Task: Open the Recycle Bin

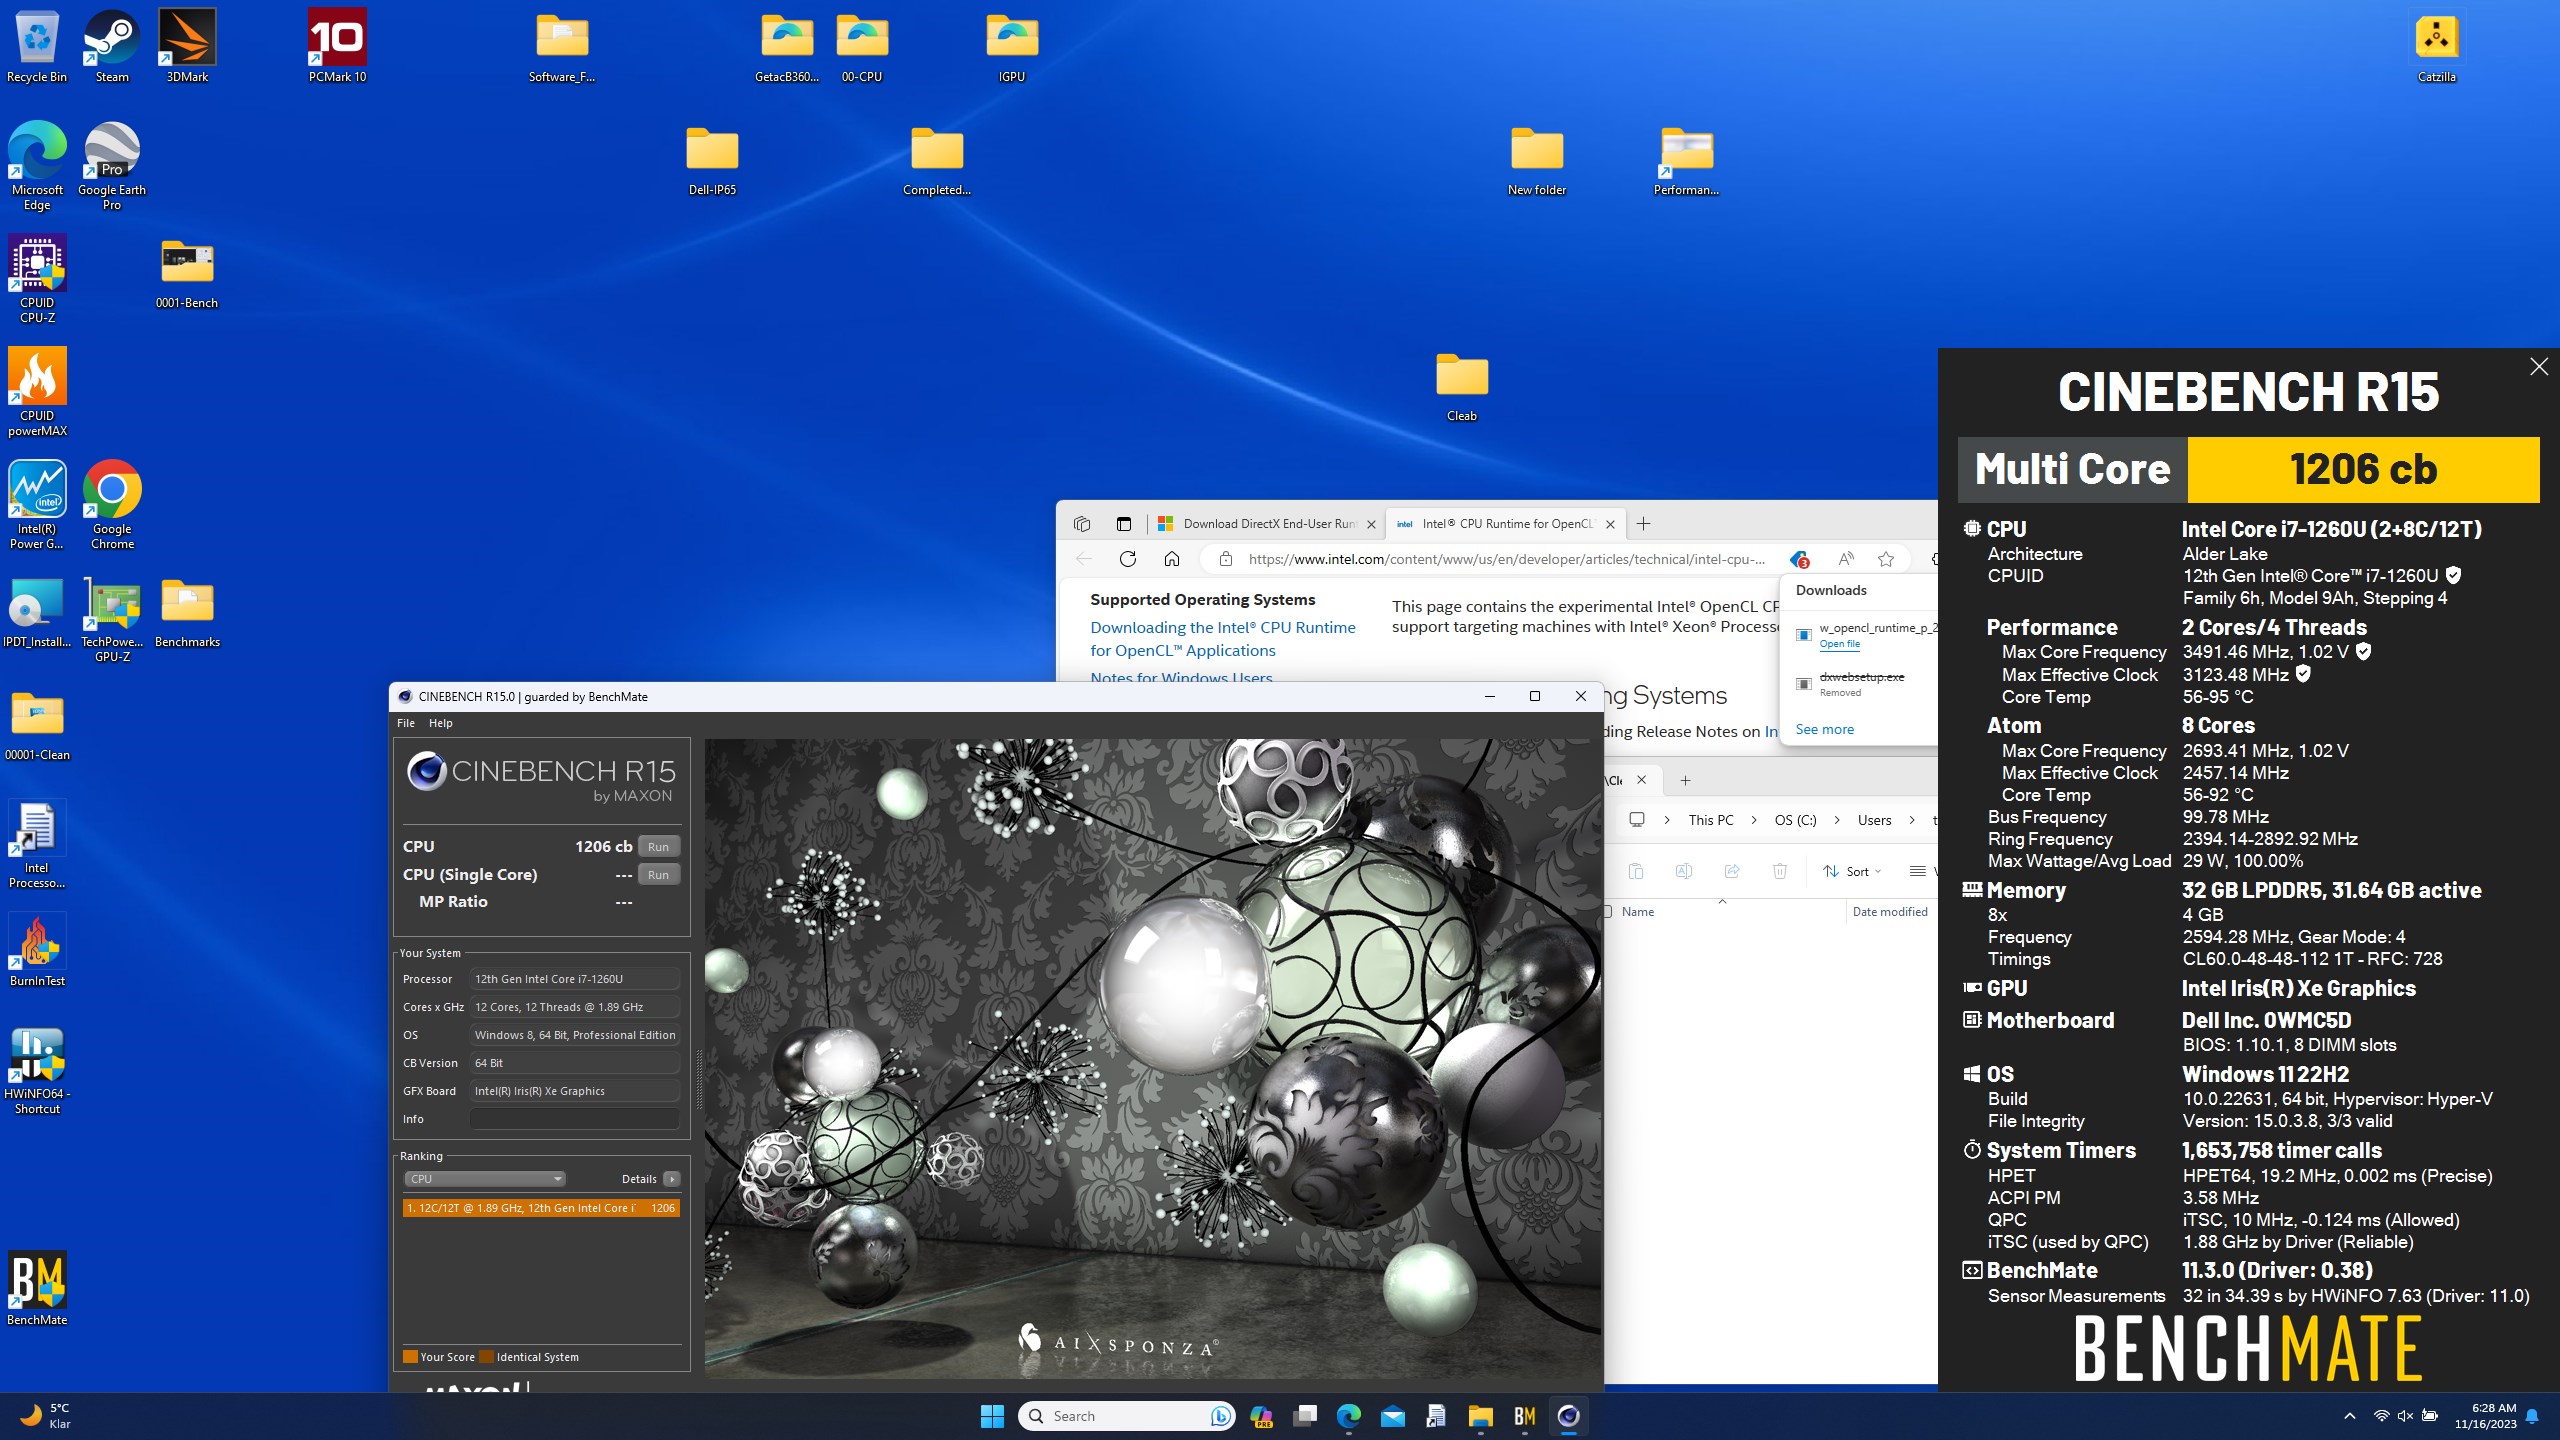Action: 37,46
